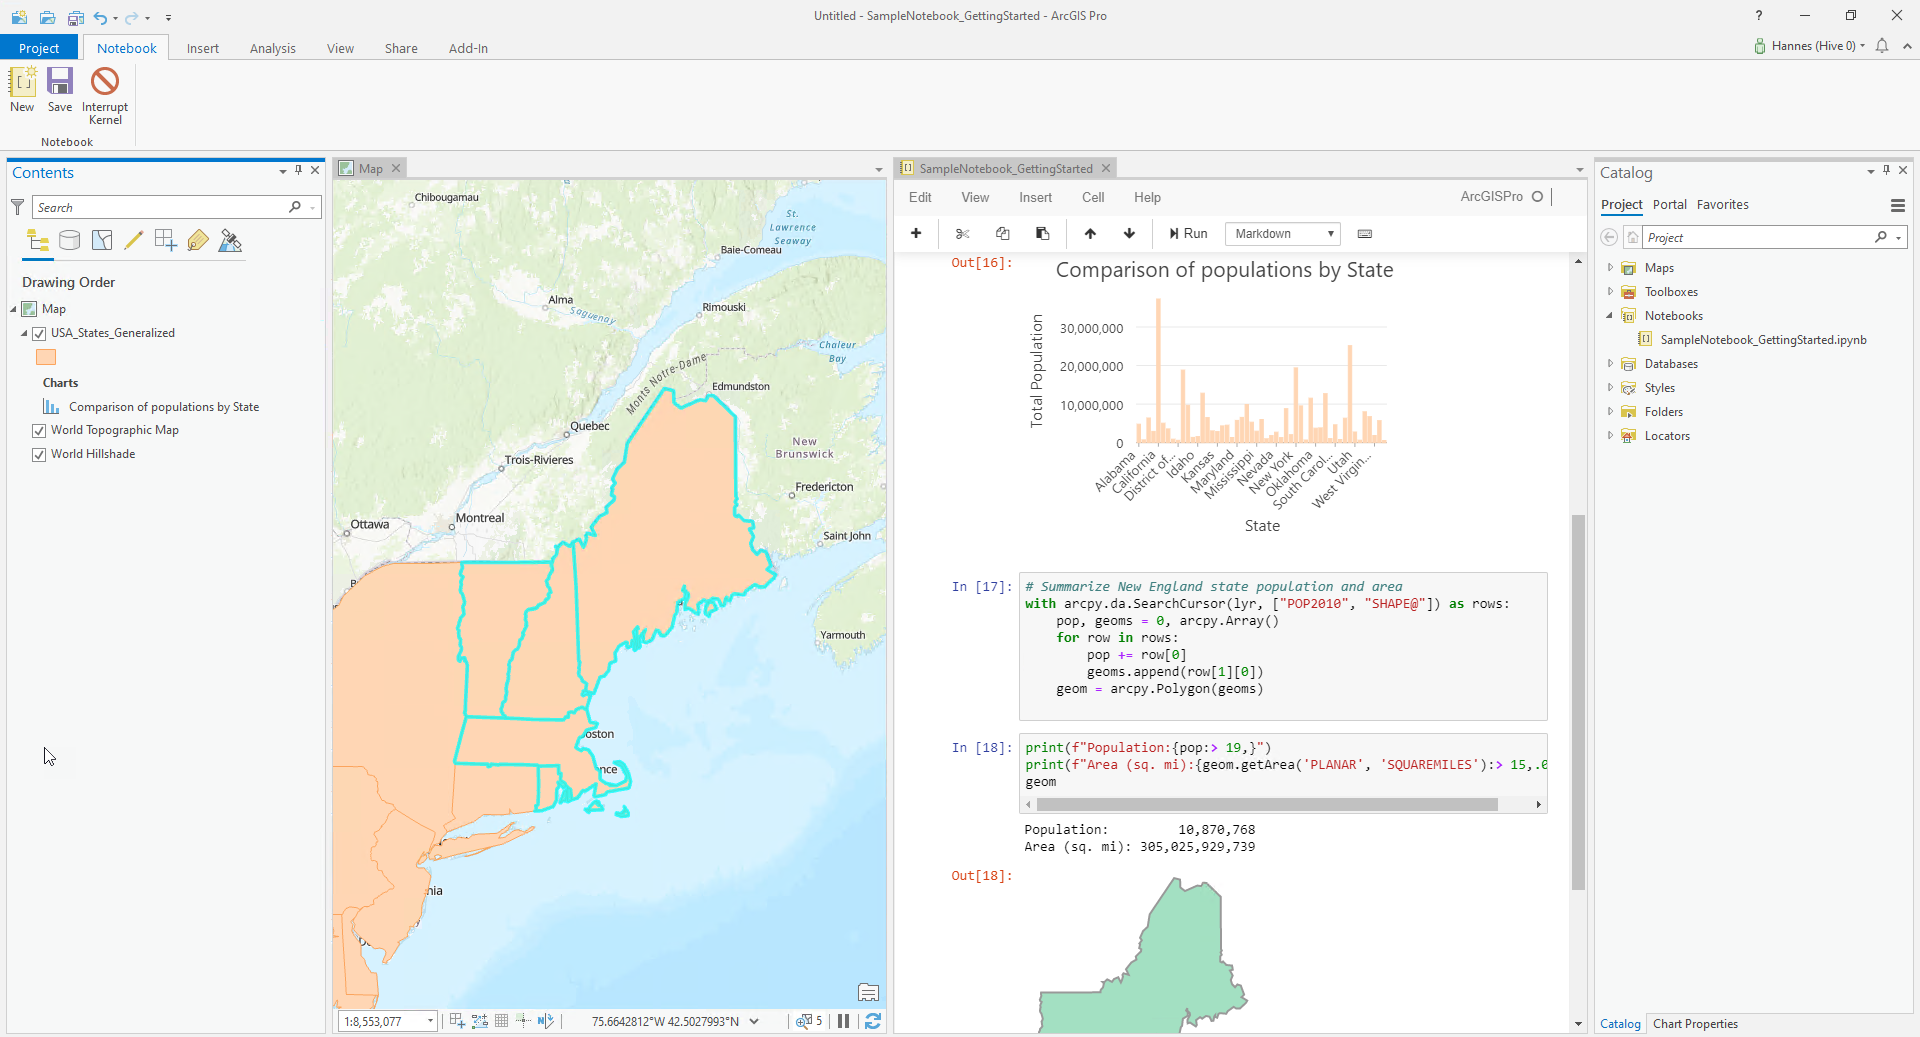Screen dimensions: 1920x1037
Task: Run the current notebook cell
Action: tap(1187, 234)
